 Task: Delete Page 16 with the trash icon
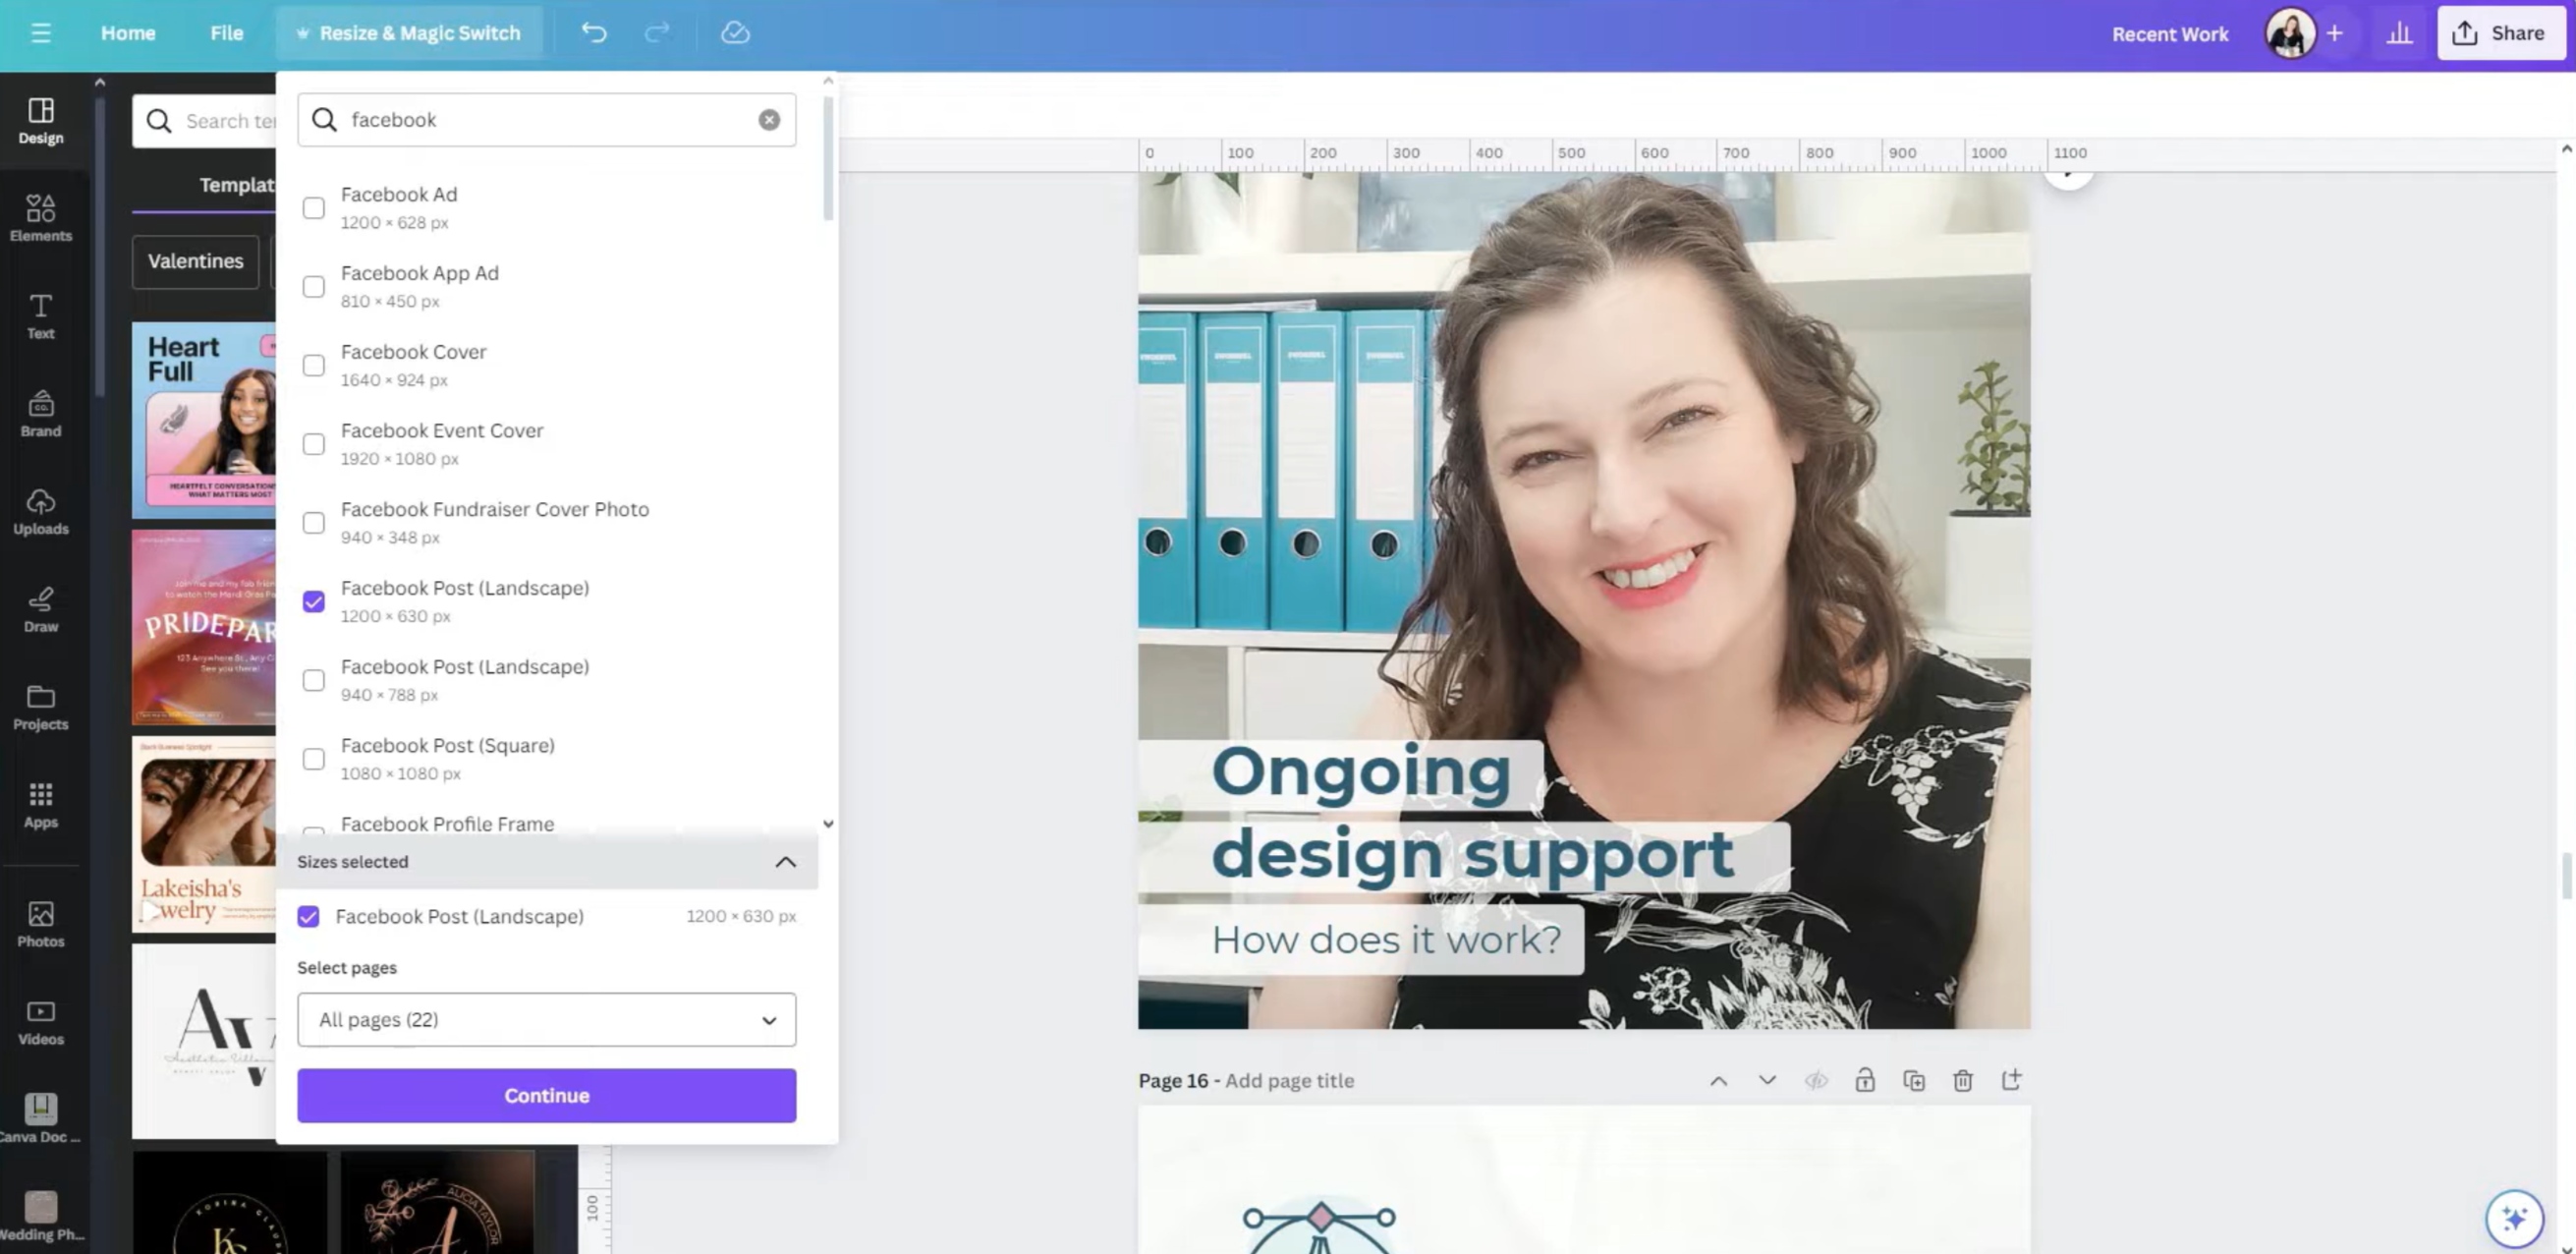coord(1963,1080)
